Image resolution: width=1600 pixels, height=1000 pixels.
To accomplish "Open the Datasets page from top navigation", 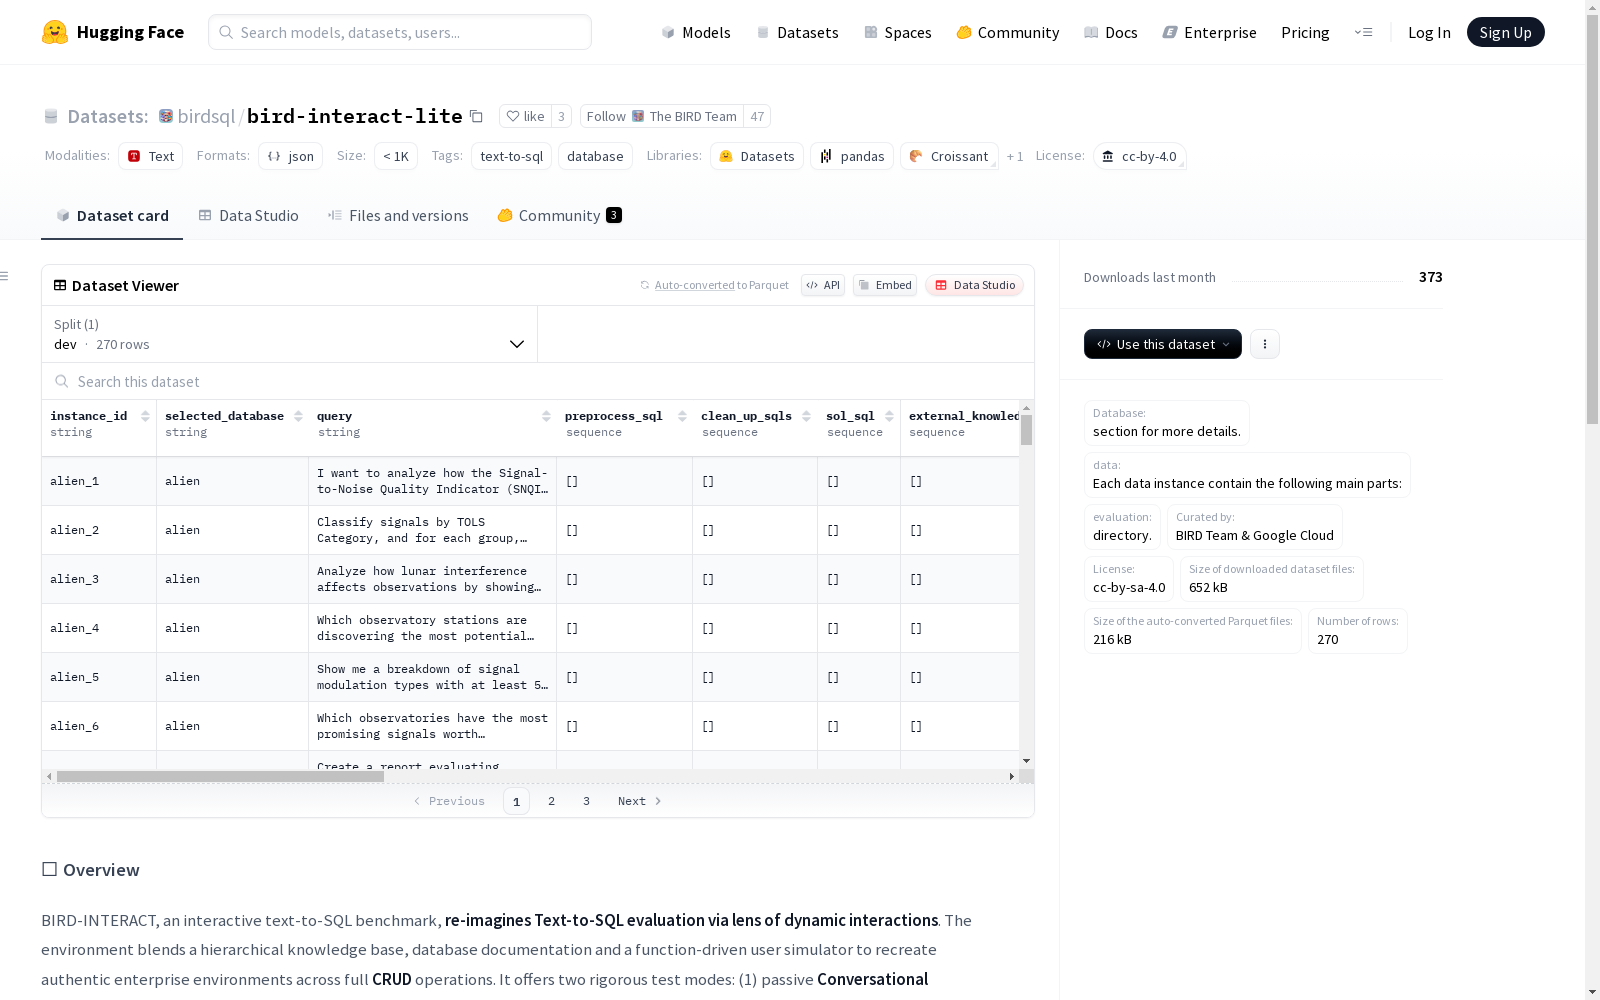I will (x=797, y=32).
